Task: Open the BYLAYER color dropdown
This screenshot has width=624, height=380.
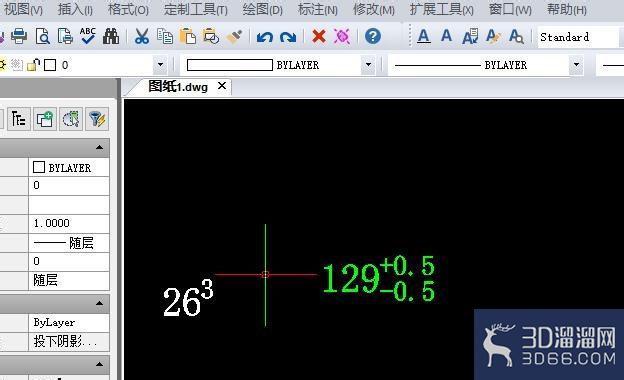Action: 368,64
